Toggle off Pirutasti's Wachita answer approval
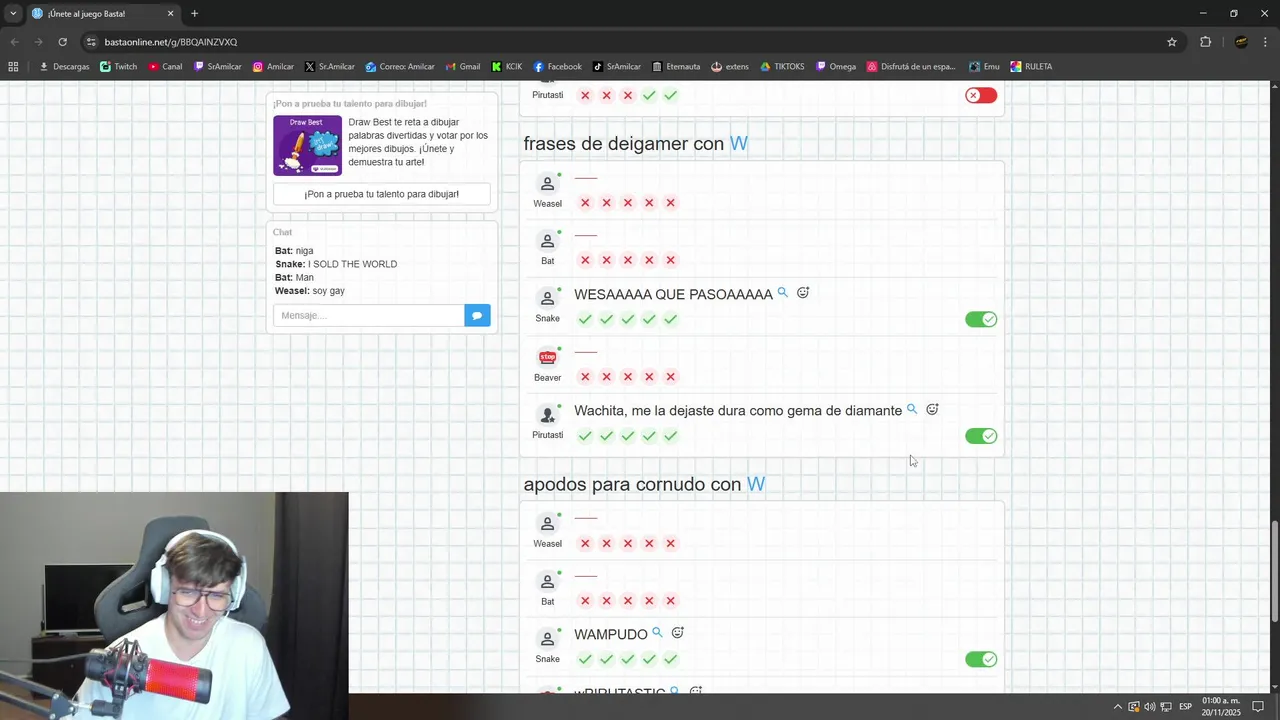Screen dimensions: 1280x720 click(x=981, y=436)
